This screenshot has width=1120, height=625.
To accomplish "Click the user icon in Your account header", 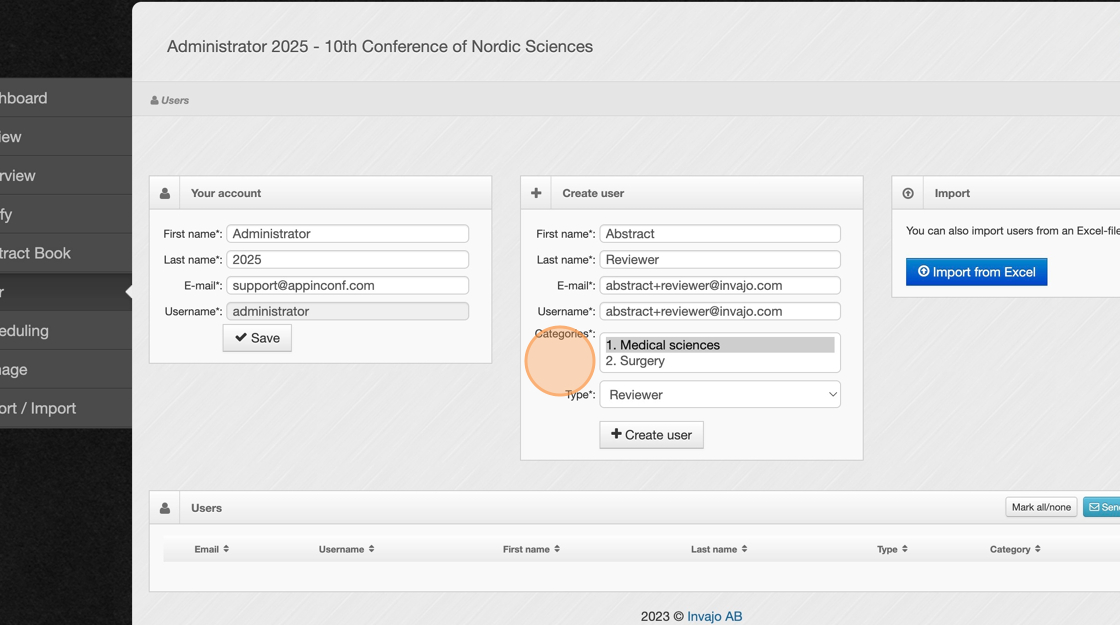I will pos(165,193).
